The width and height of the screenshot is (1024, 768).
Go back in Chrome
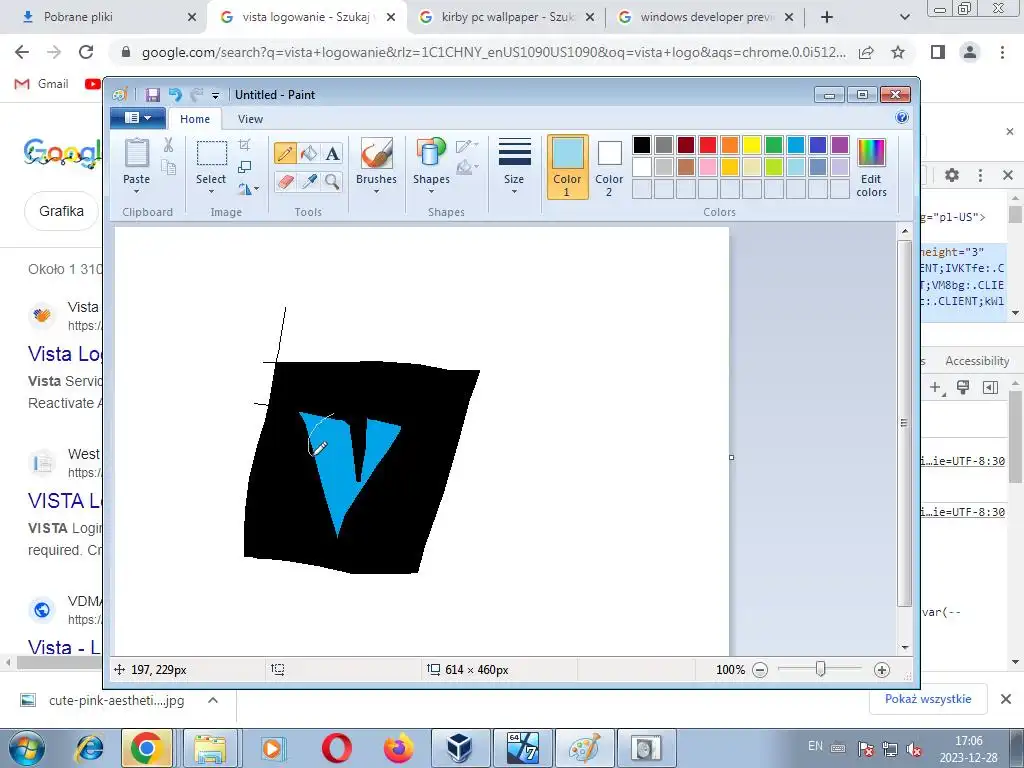(x=22, y=52)
